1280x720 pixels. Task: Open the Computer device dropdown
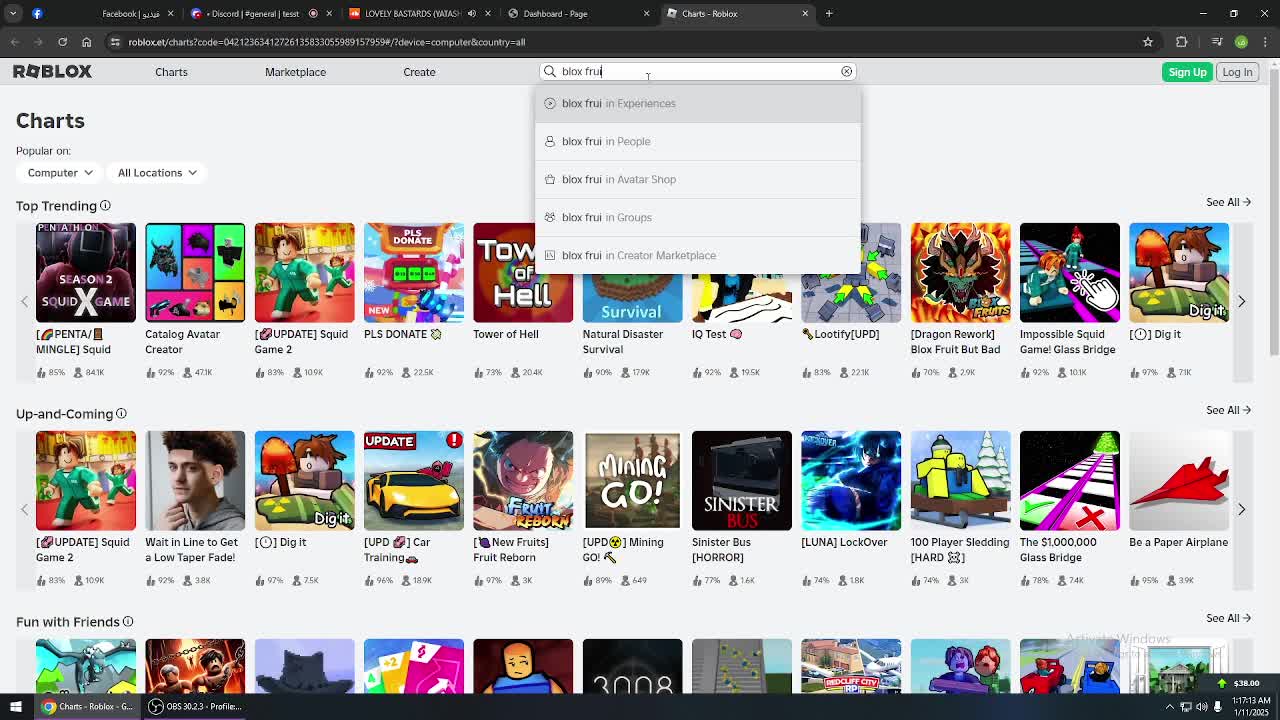60,173
